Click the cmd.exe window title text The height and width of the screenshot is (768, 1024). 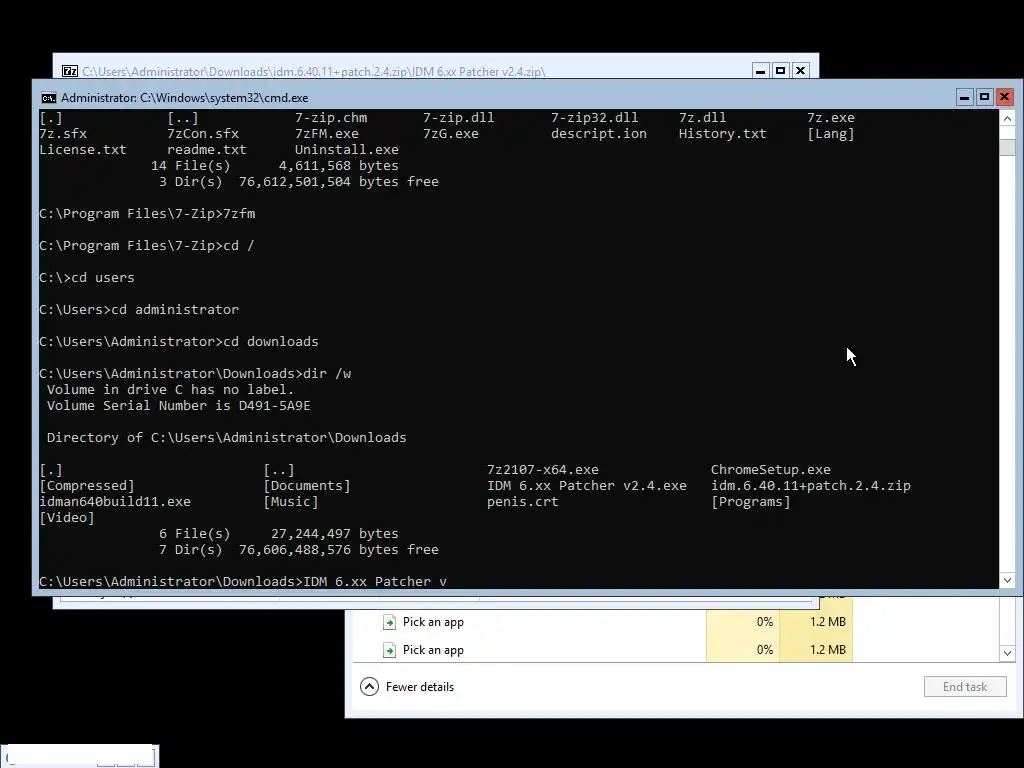(x=185, y=98)
